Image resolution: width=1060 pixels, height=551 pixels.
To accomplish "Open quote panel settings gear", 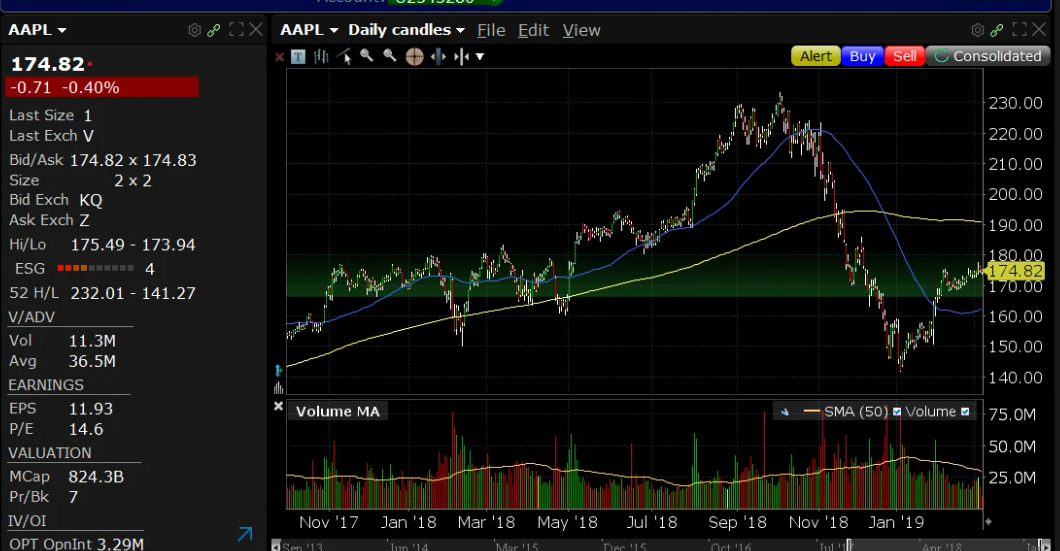I will (x=194, y=30).
